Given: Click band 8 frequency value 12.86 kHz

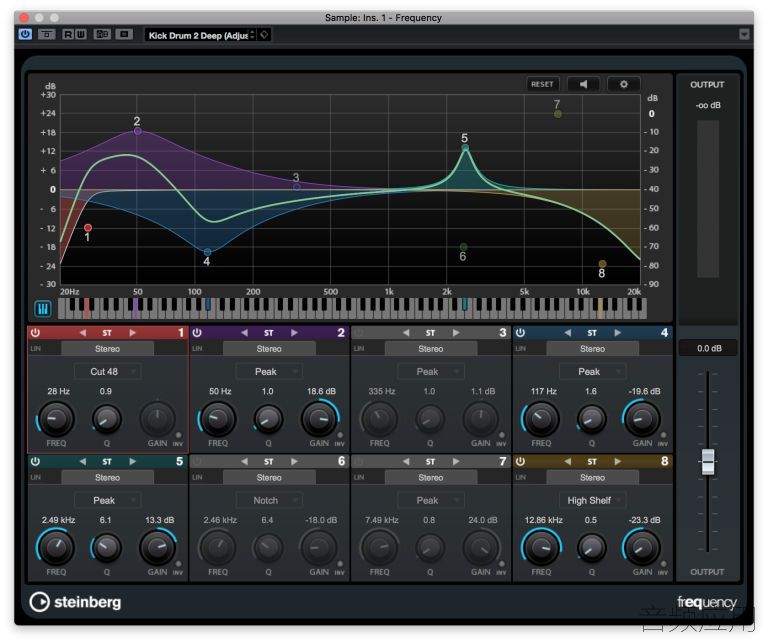Looking at the screenshot, I should (x=543, y=520).
